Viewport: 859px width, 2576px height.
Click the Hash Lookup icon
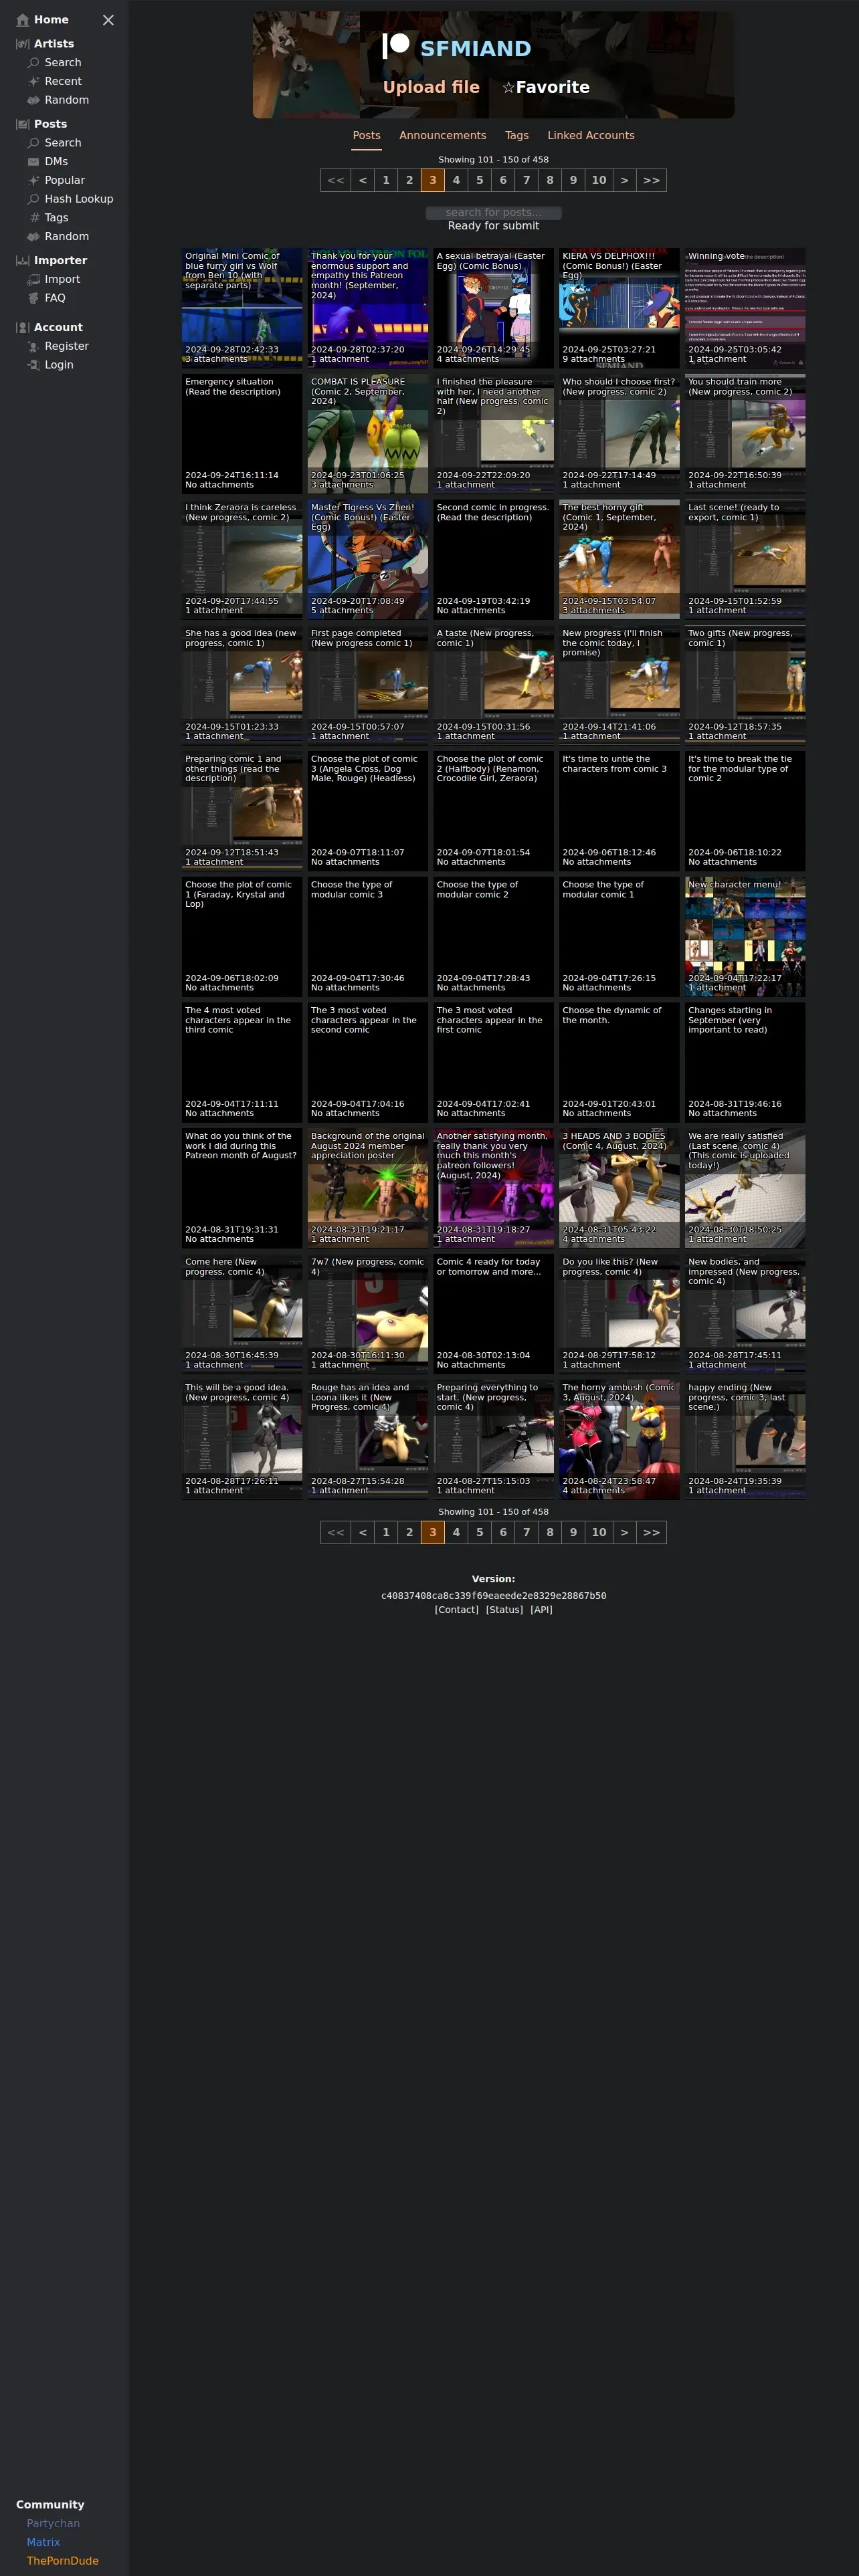point(33,199)
